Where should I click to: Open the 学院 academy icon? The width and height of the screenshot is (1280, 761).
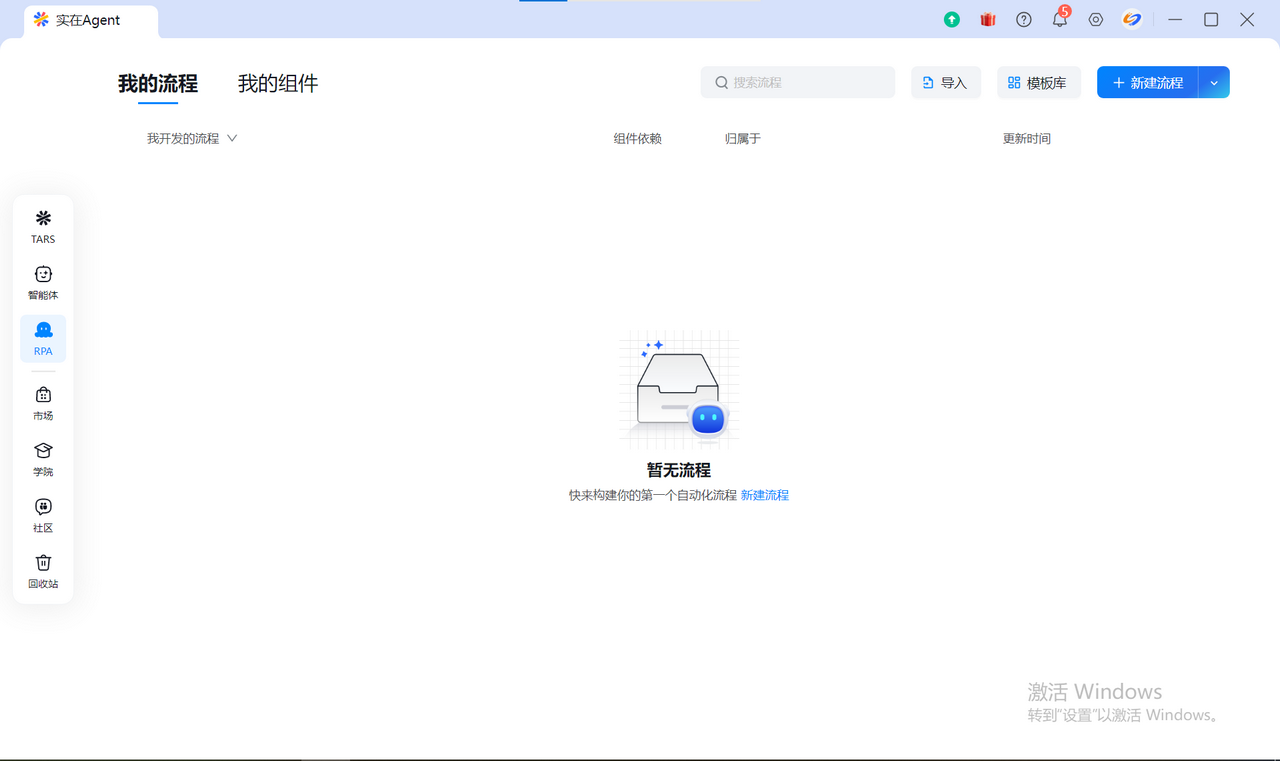coord(43,459)
